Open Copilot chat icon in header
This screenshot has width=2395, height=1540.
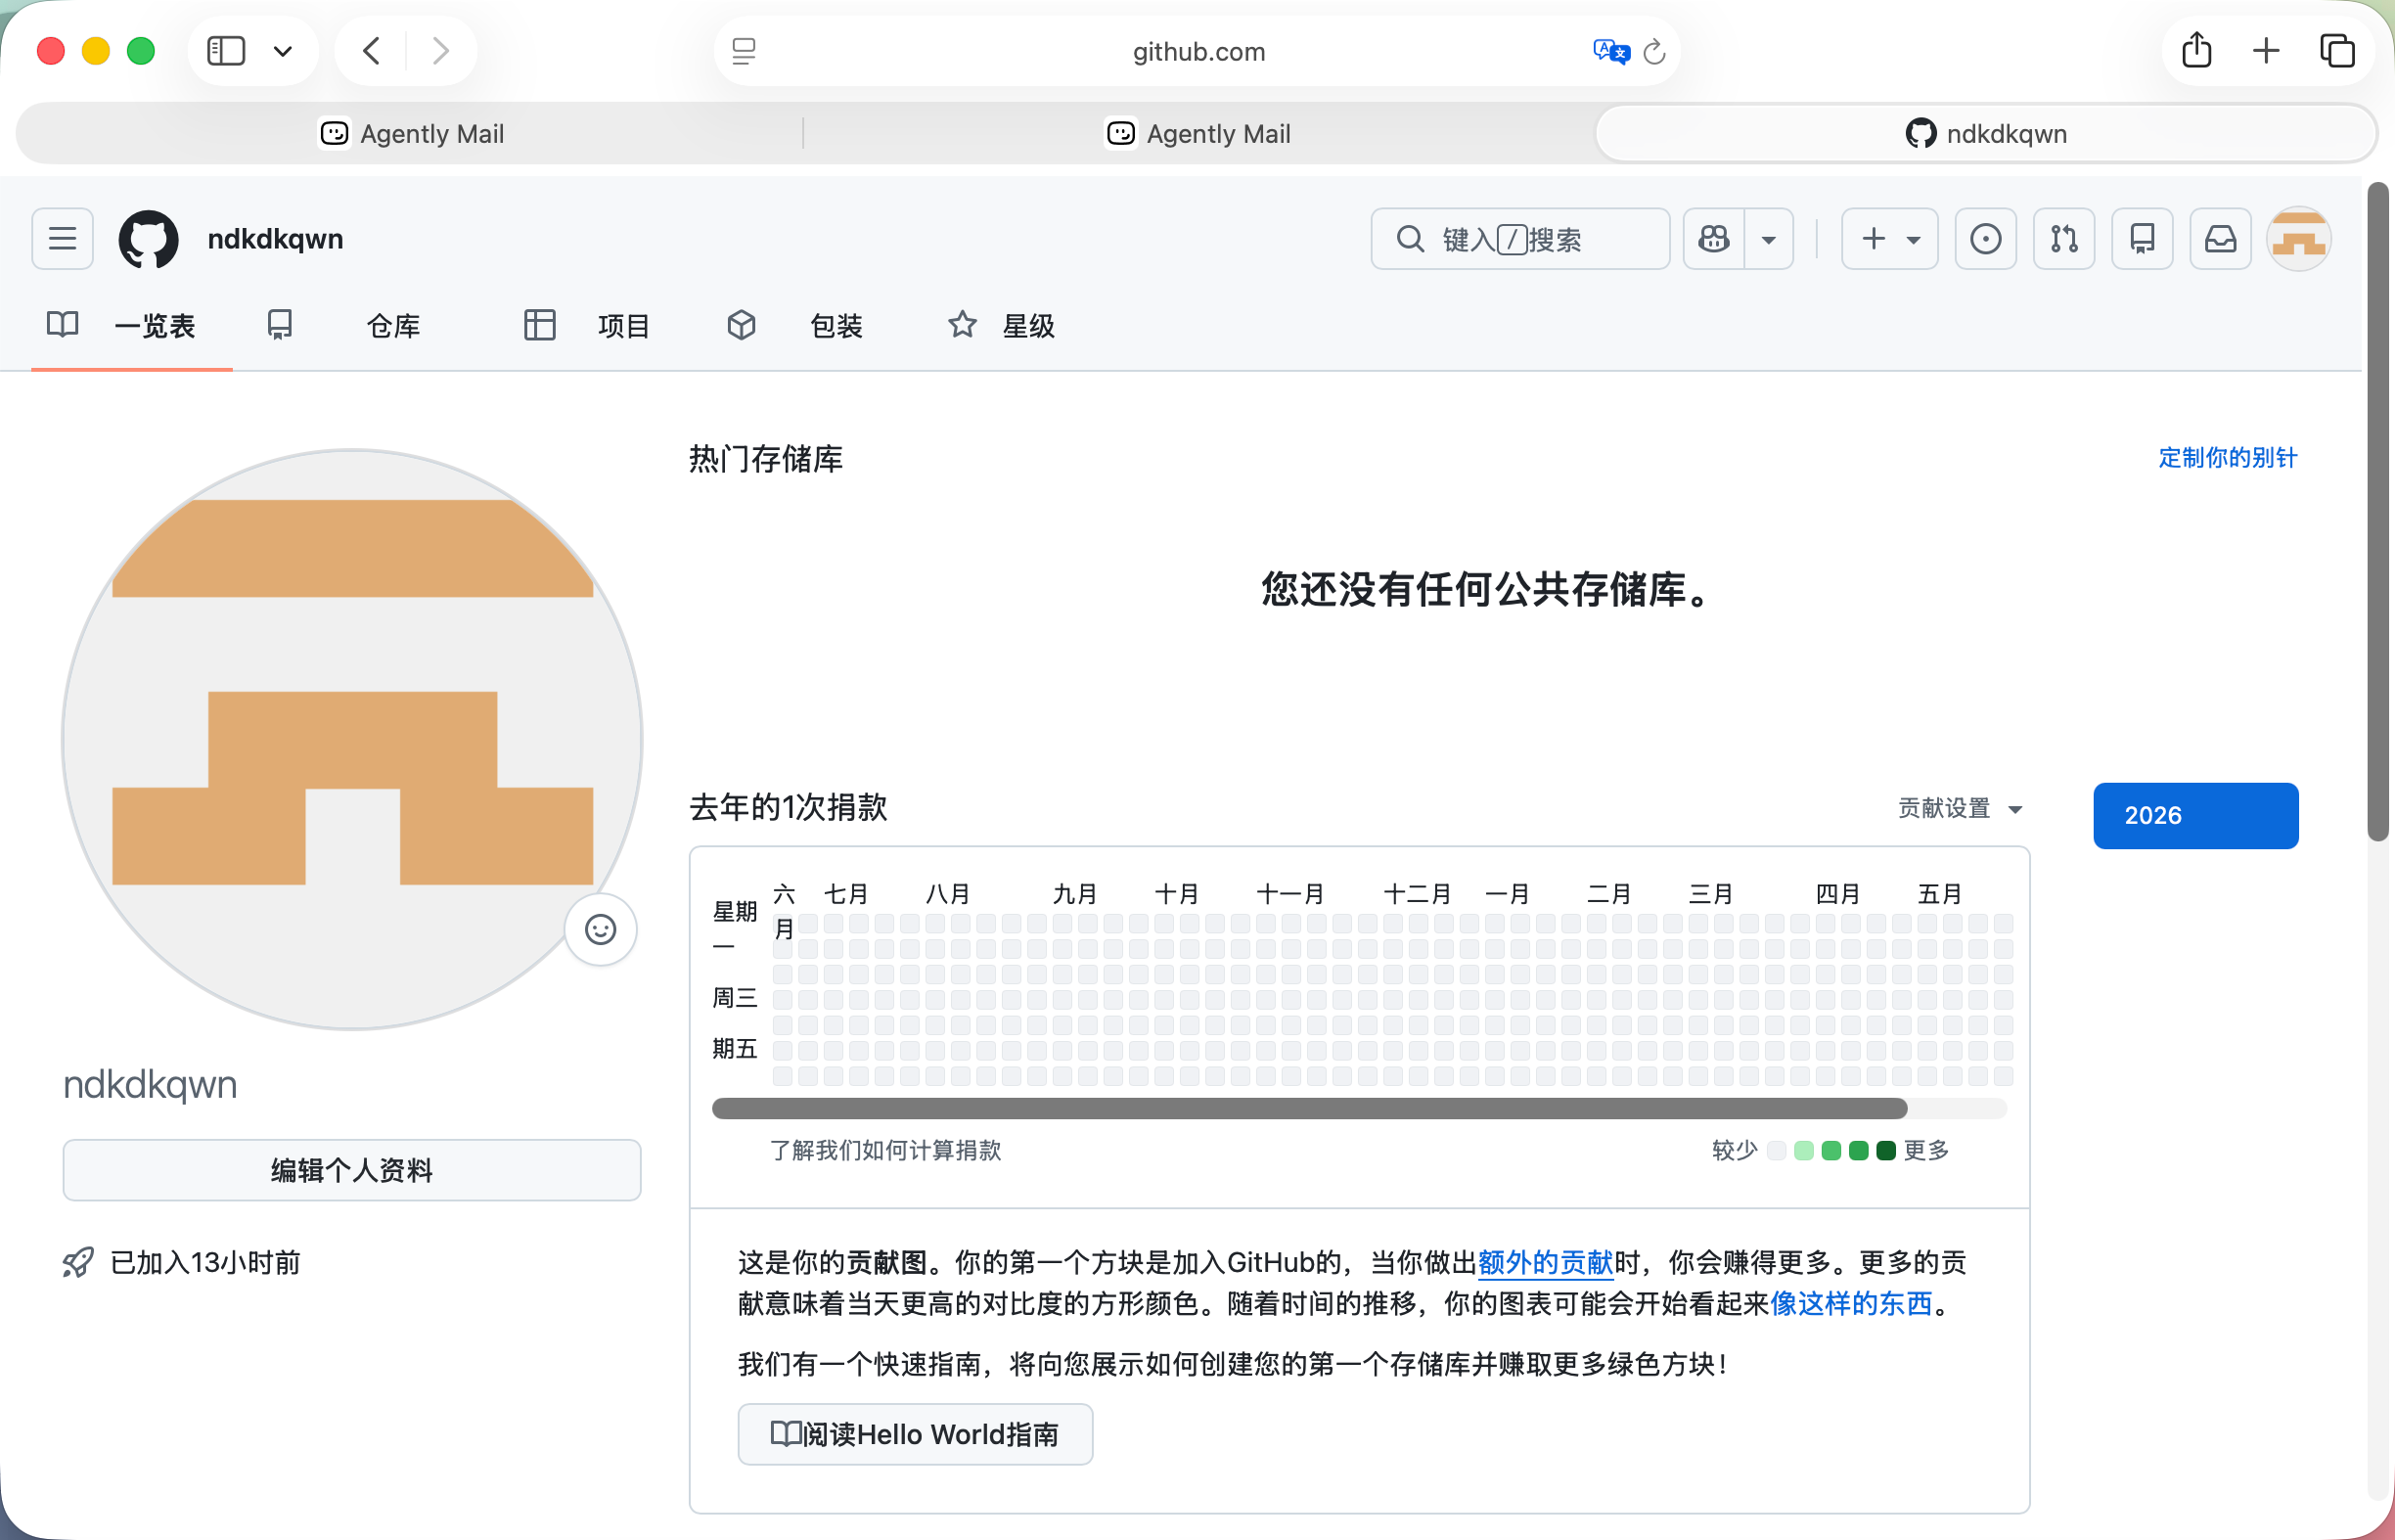(1714, 239)
